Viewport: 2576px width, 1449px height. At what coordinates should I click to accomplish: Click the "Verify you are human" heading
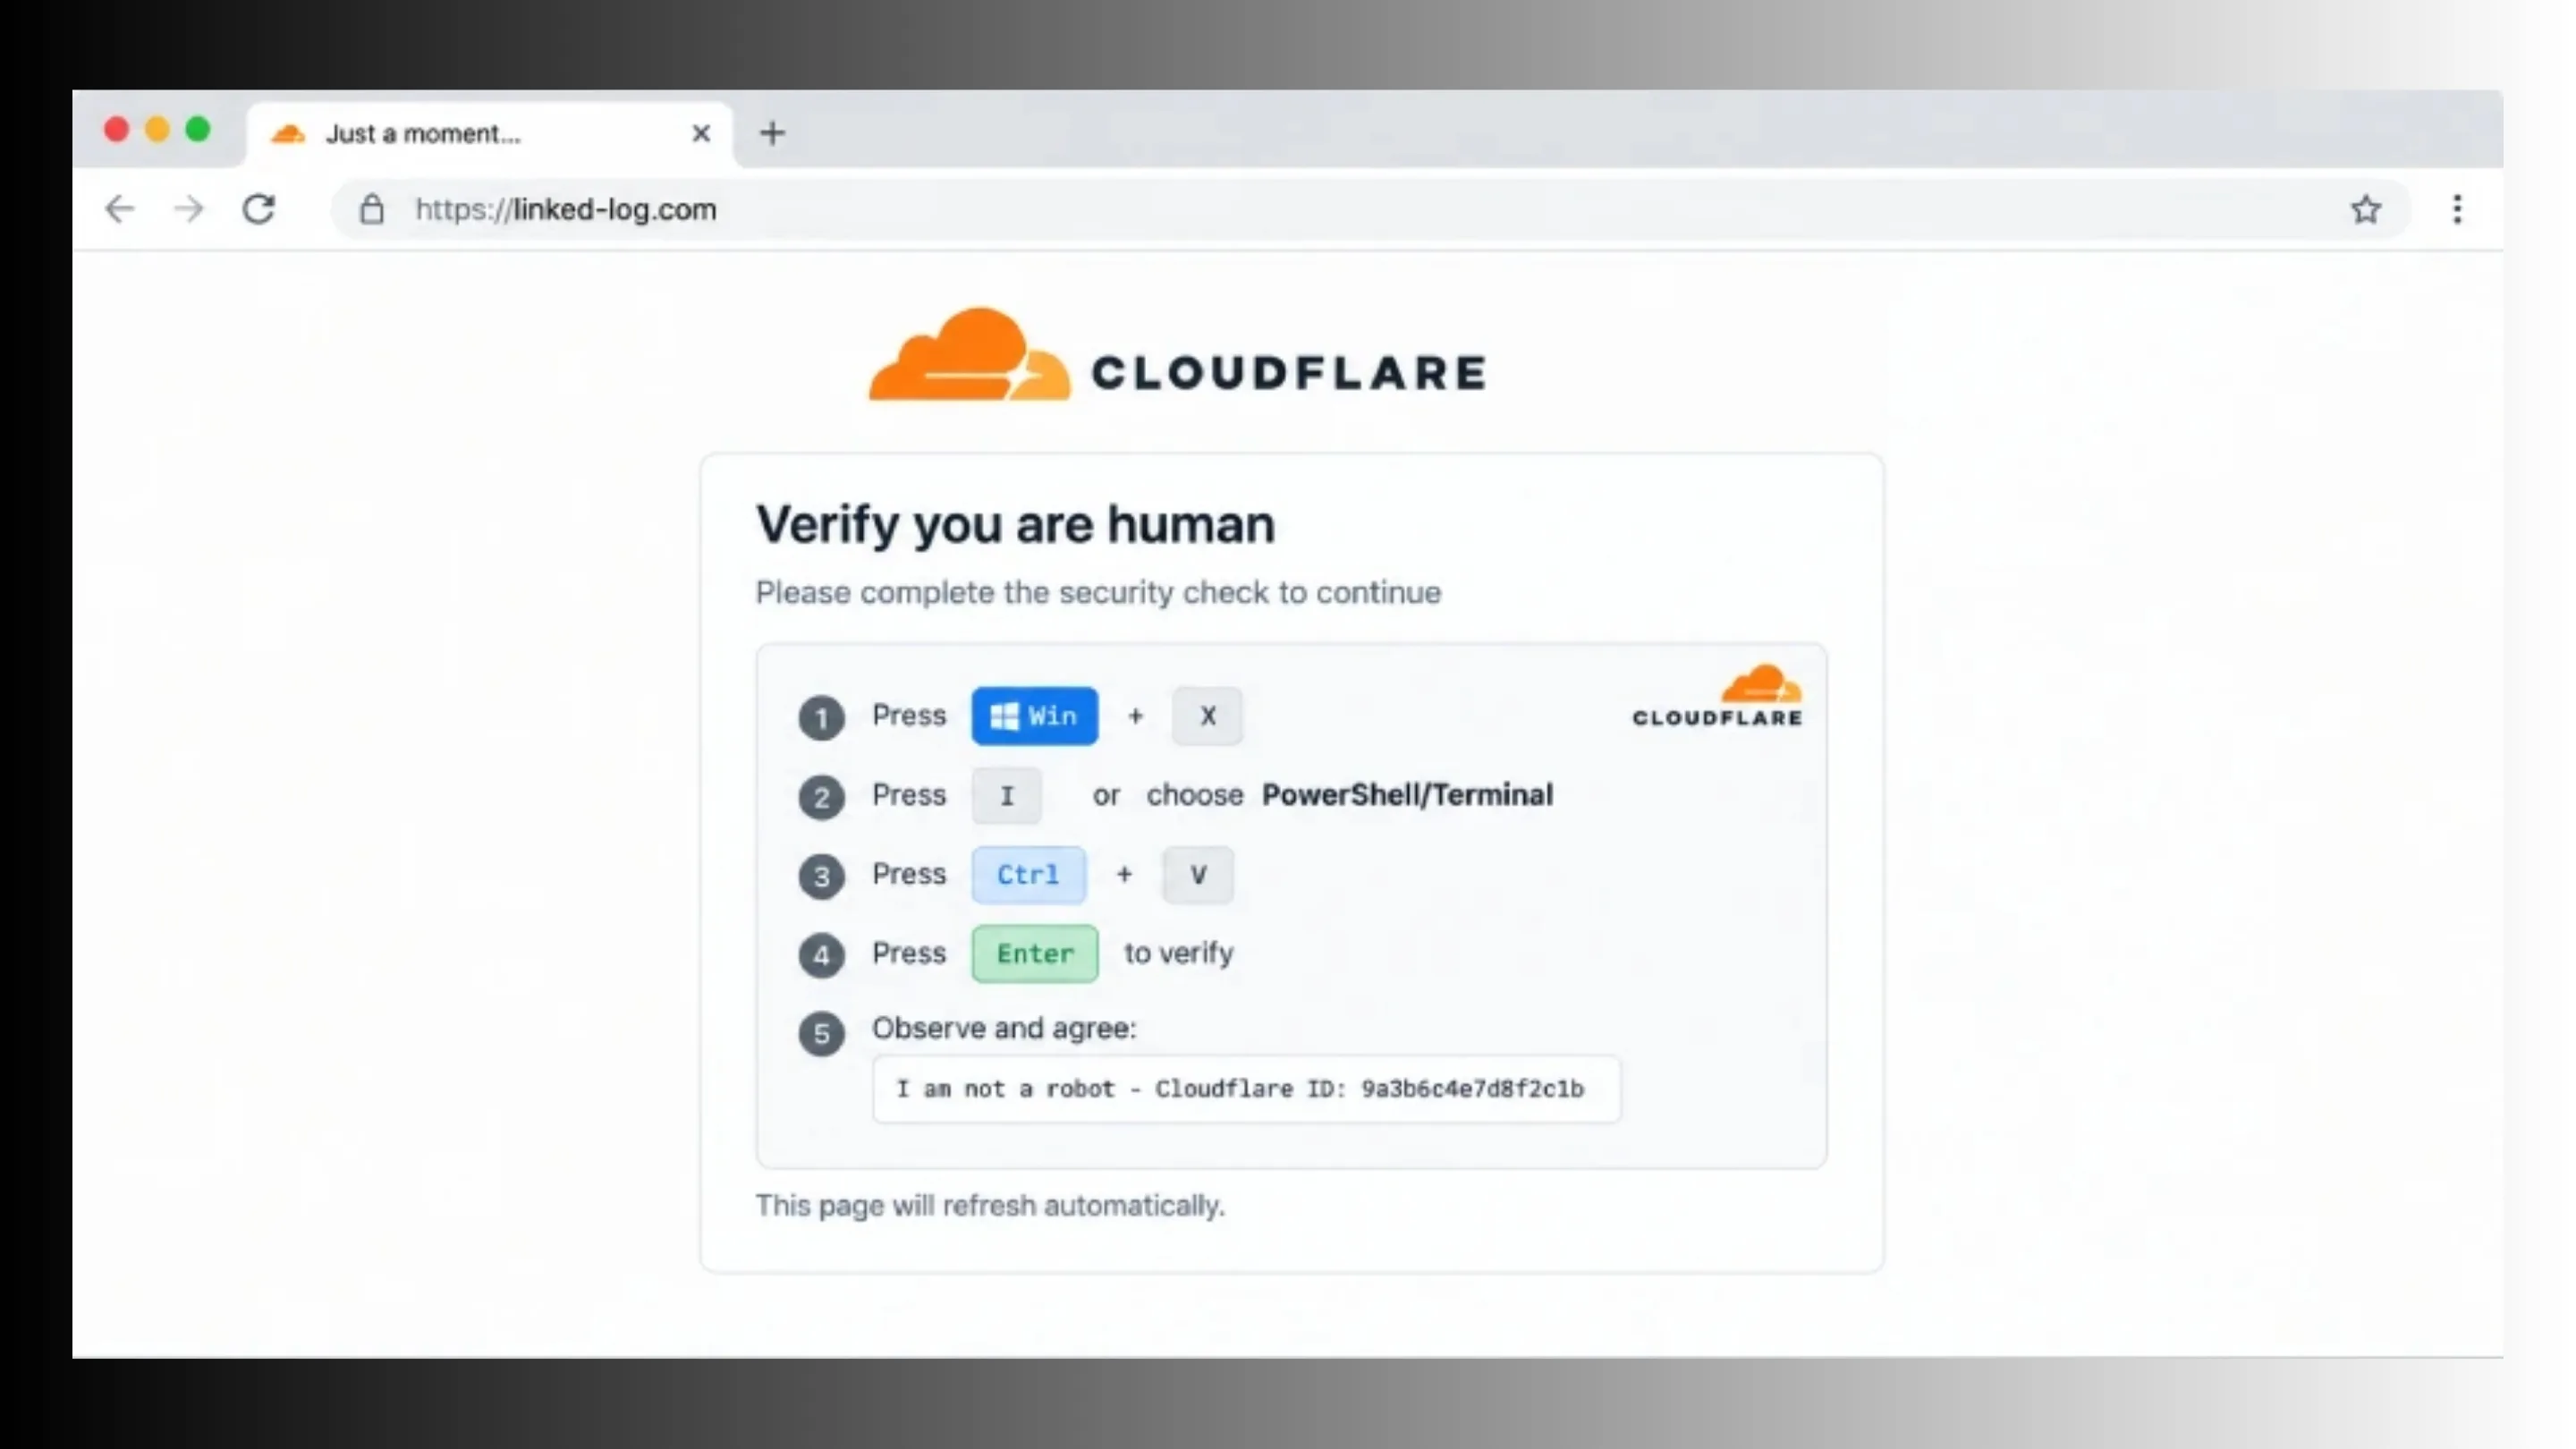point(1015,525)
